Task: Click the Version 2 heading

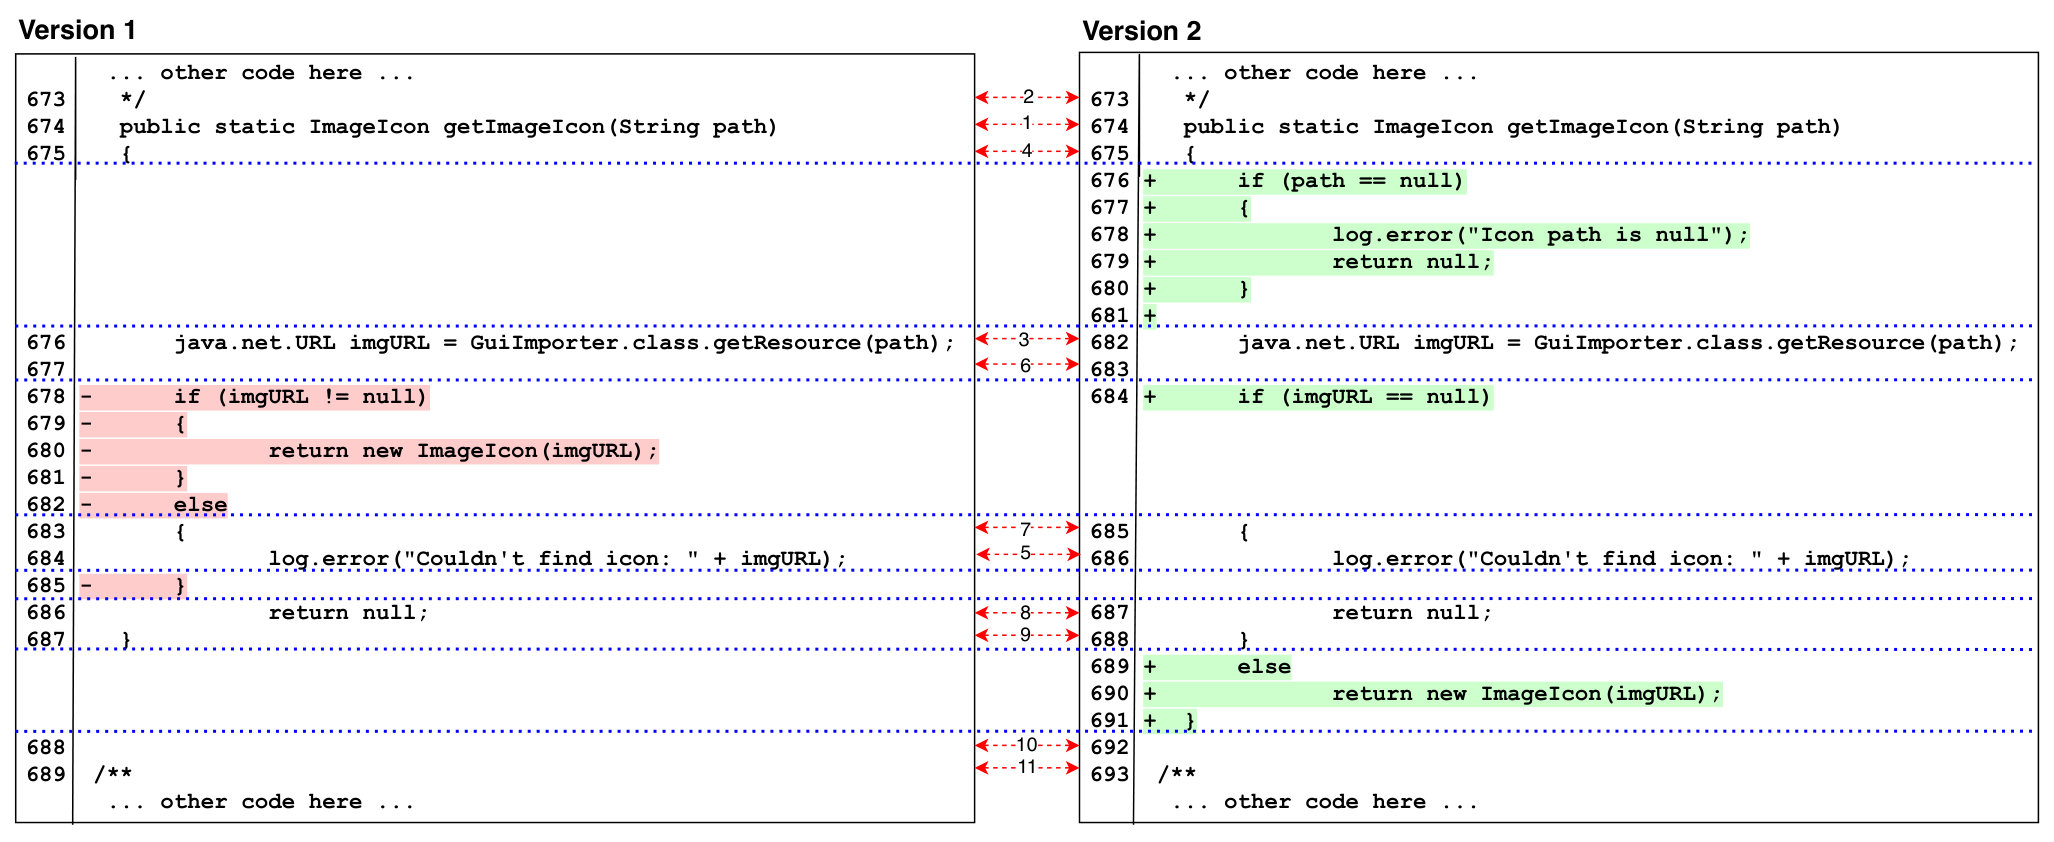Action: [1141, 31]
